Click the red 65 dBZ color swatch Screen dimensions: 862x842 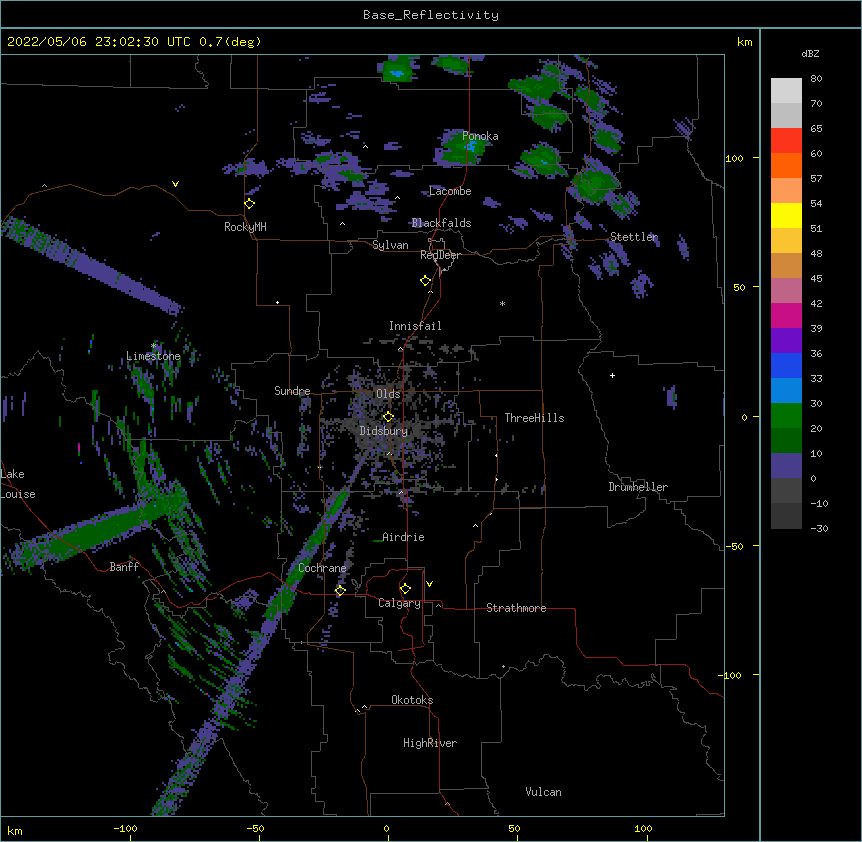(x=786, y=140)
